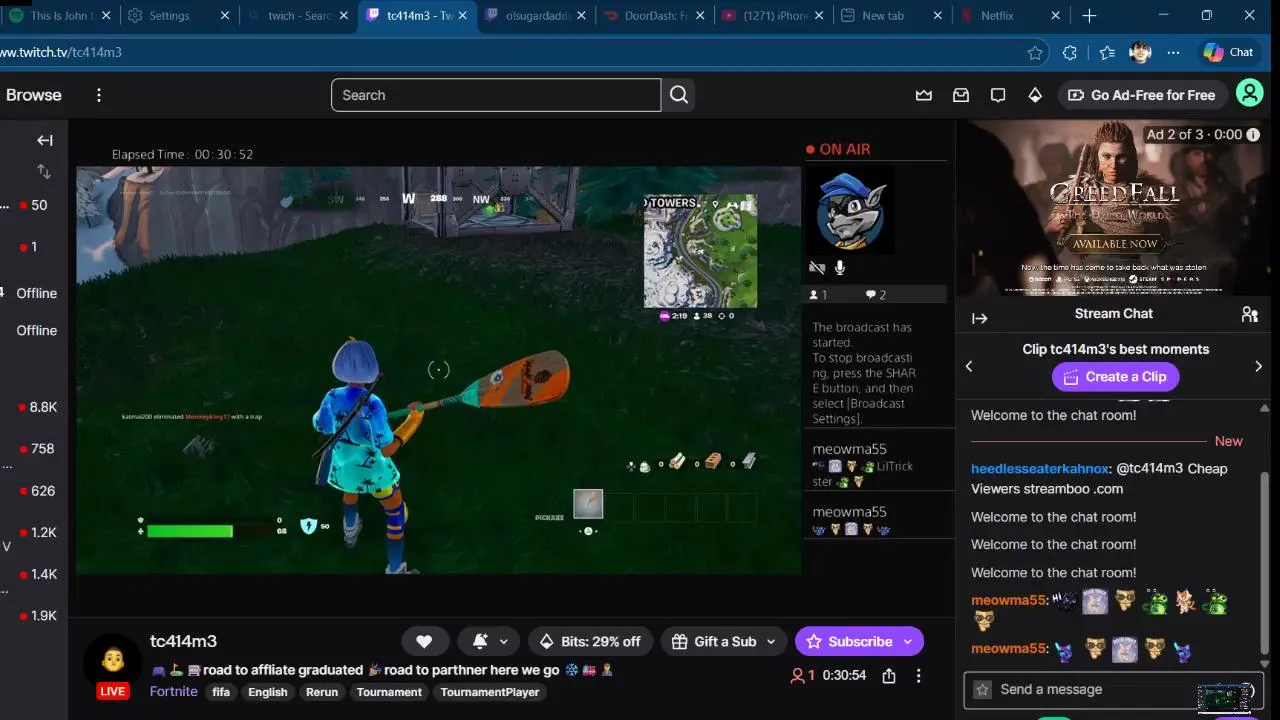Click the tc414m3 channel name
Viewport: 1280px width, 720px height.
[183, 641]
